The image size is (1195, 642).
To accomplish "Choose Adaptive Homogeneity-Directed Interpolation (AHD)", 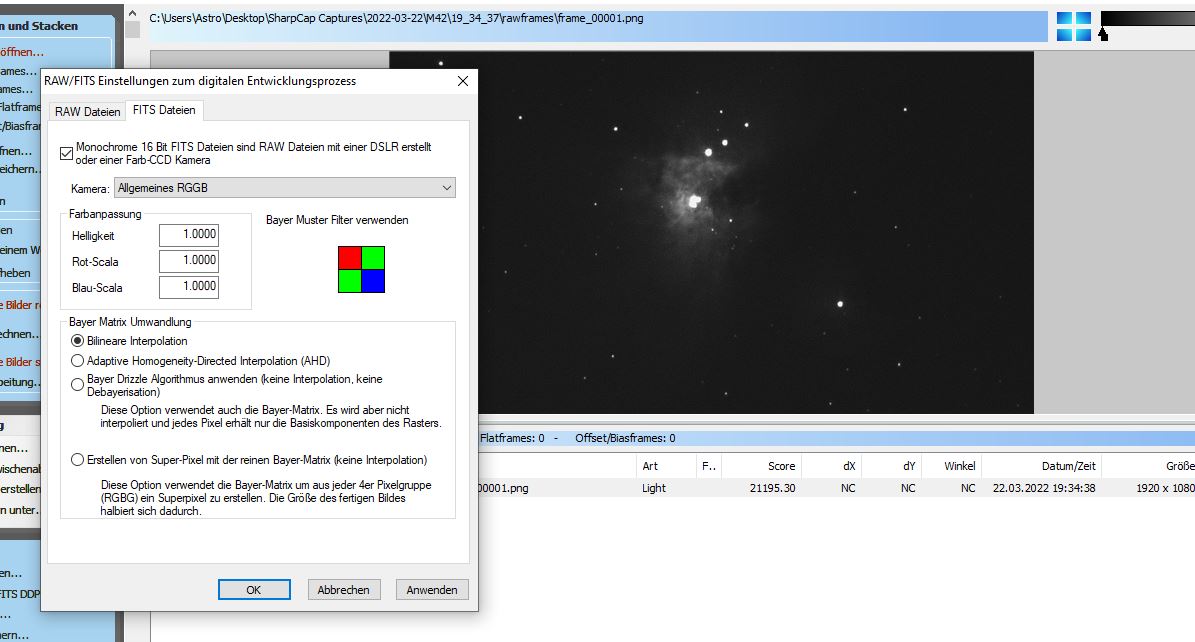I will pos(77,361).
